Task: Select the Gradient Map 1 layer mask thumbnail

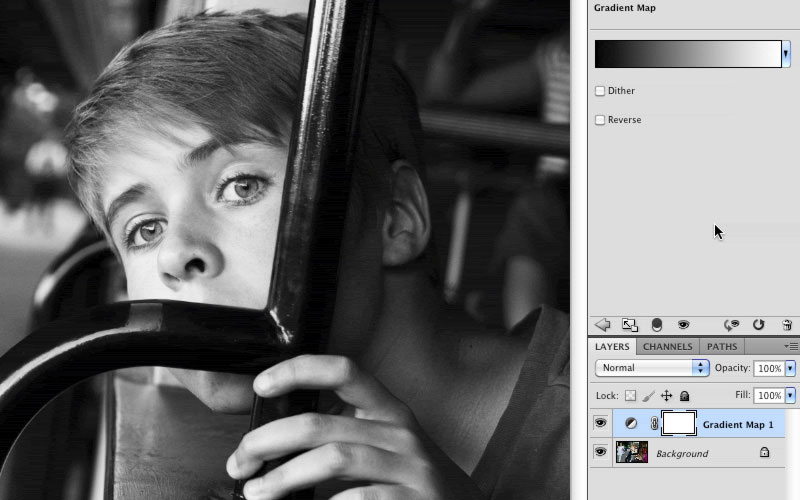Action: click(x=679, y=424)
